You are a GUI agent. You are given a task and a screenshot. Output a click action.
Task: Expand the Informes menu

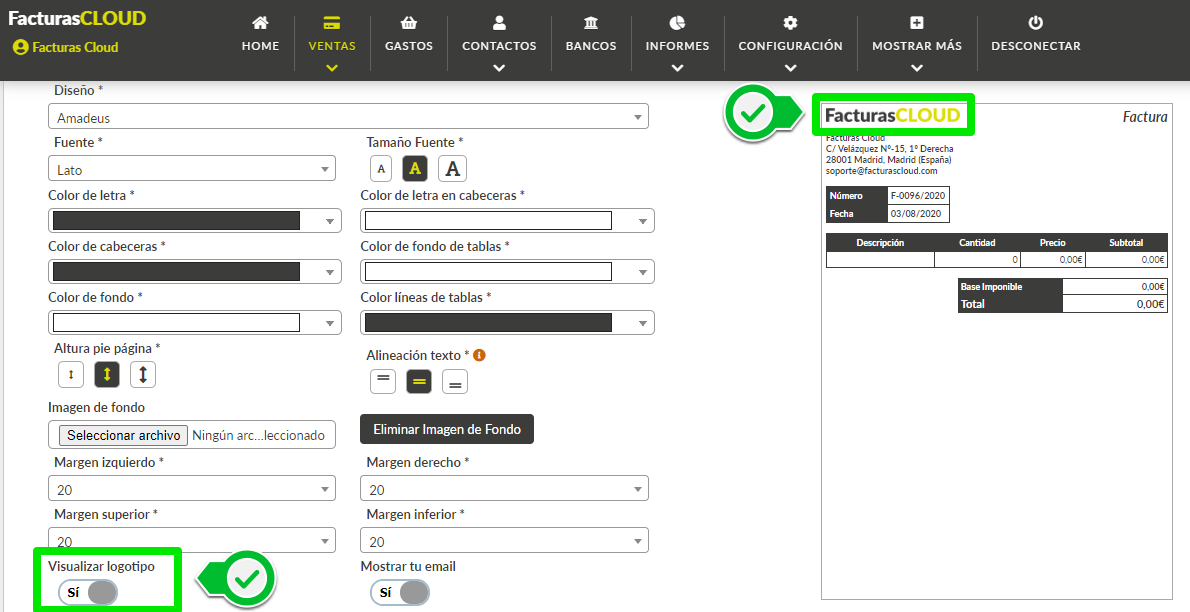pyautogui.click(x=677, y=45)
